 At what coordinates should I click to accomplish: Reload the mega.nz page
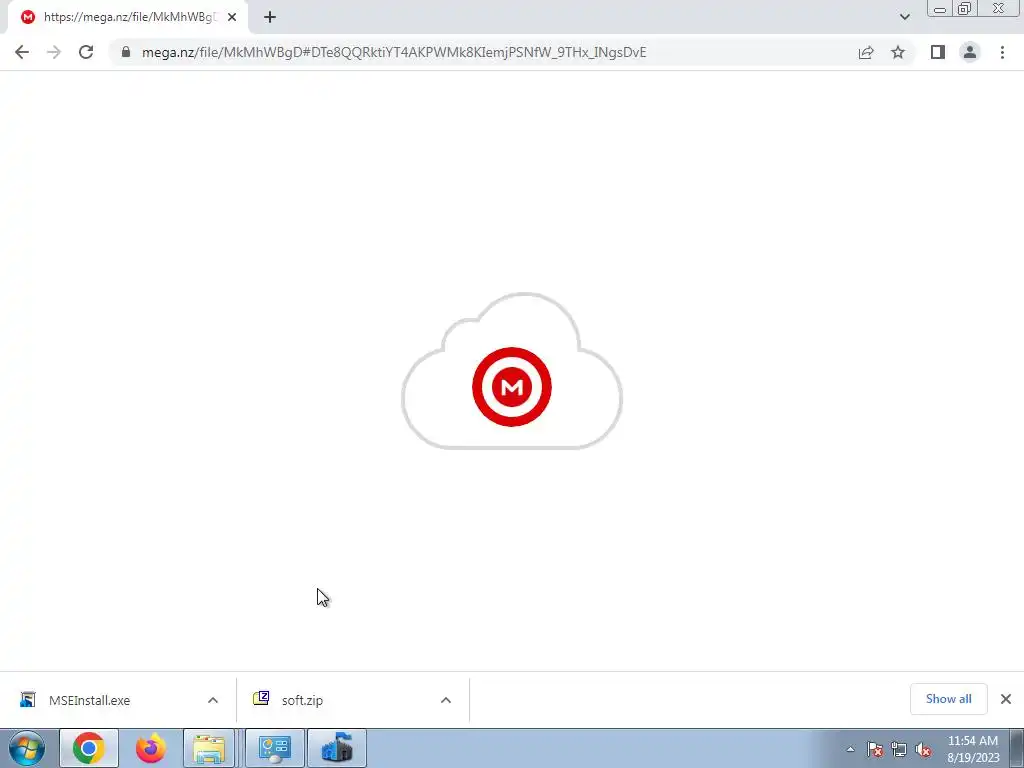[86, 52]
